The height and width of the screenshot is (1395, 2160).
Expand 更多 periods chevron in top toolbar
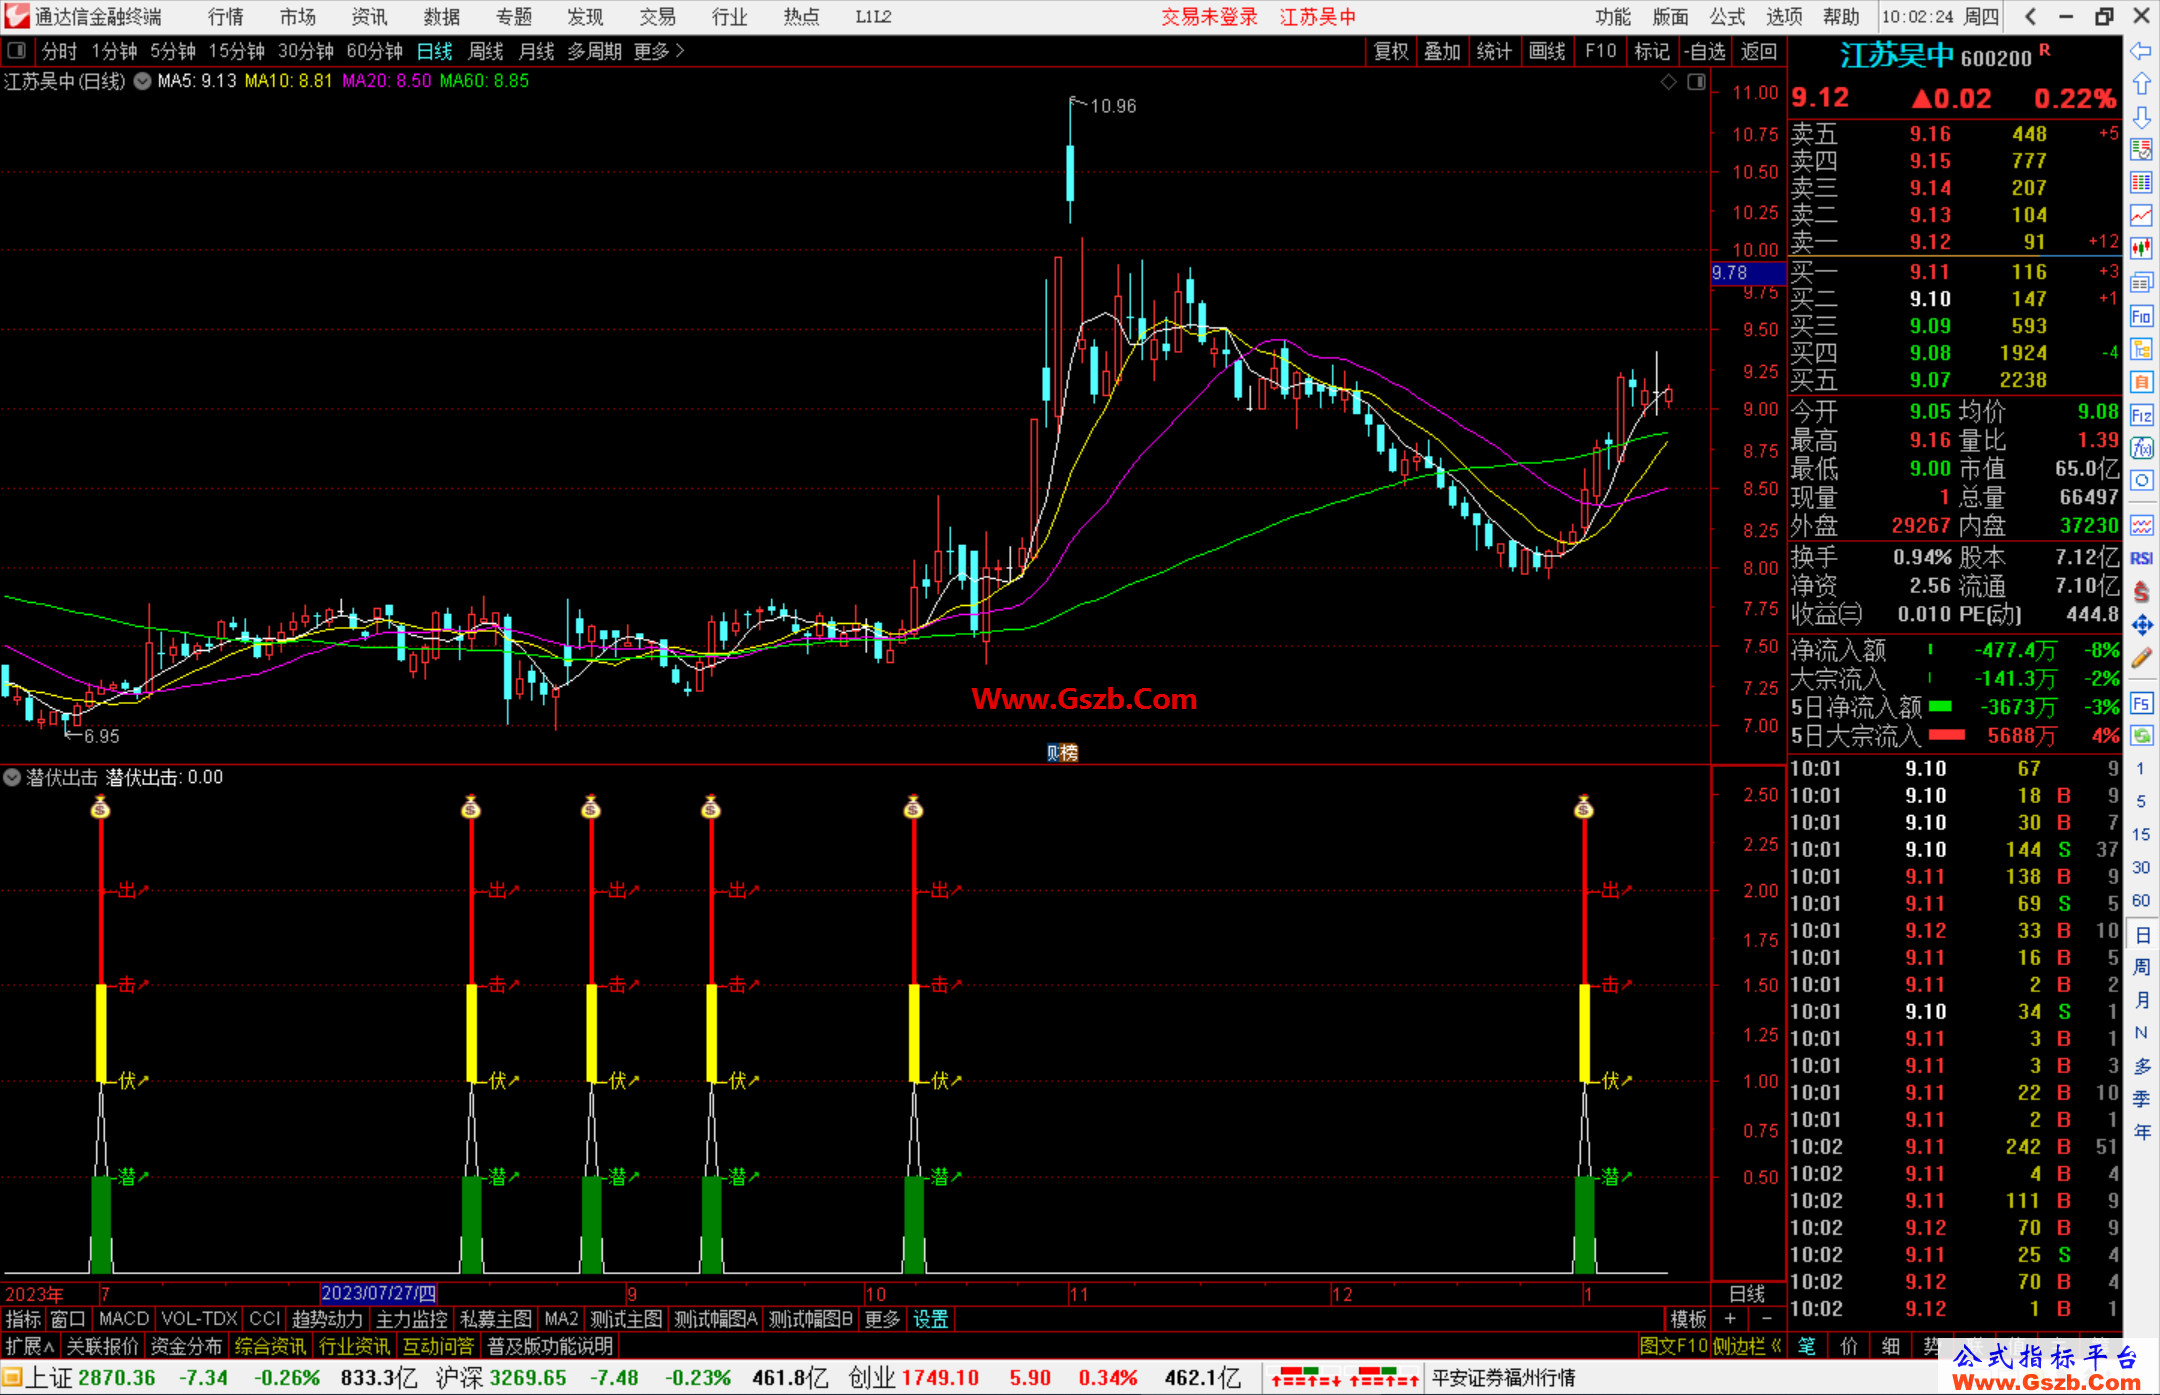659,51
